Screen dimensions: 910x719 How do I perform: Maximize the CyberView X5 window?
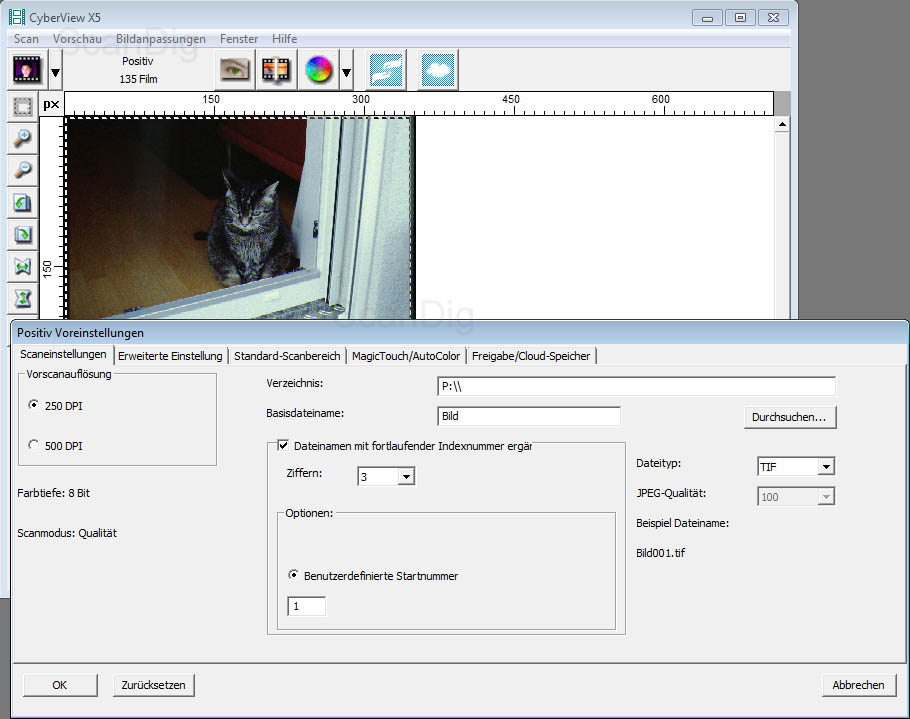[x=740, y=17]
